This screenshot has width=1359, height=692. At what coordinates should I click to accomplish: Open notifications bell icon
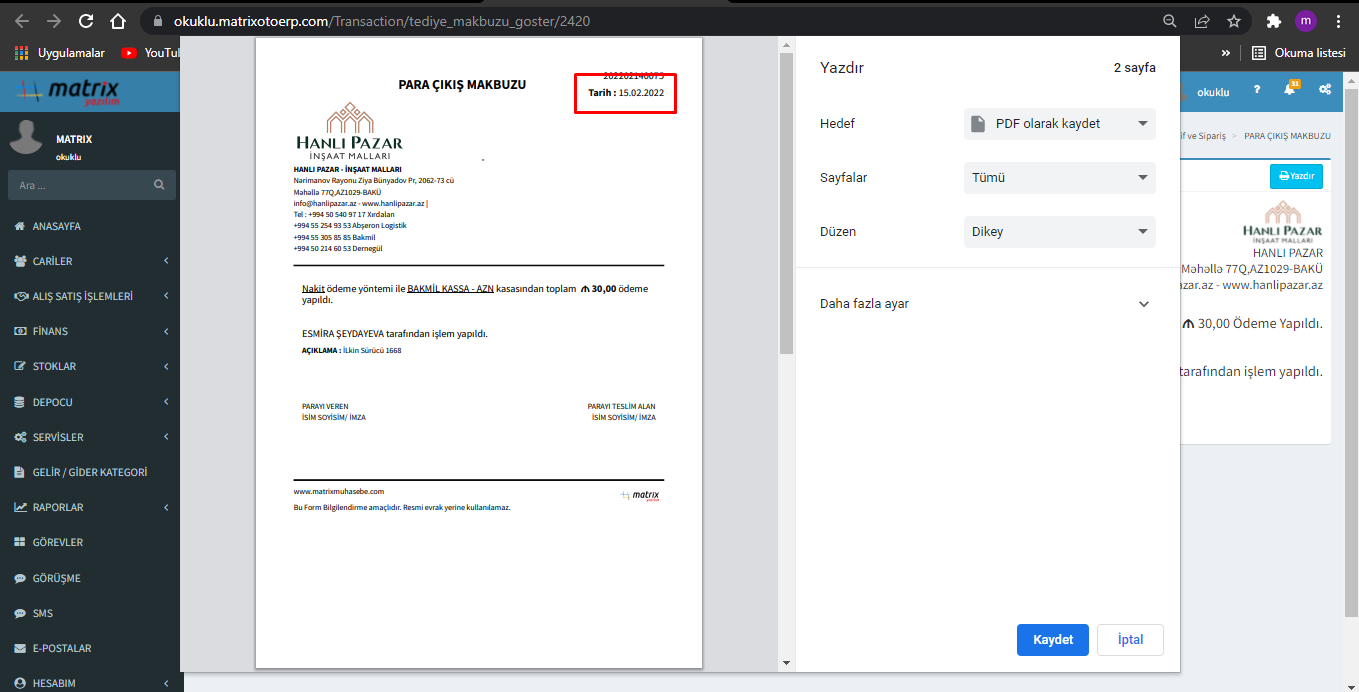(x=1289, y=90)
